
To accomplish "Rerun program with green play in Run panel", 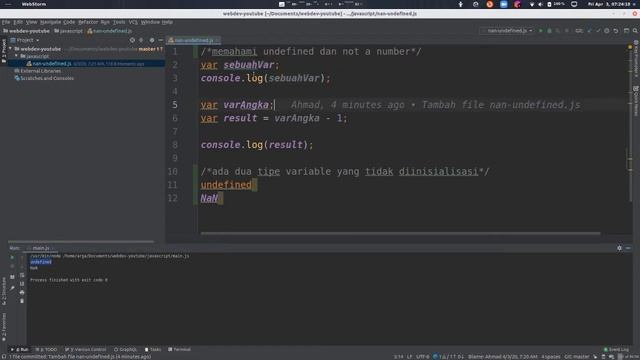I will tap(12, 257).
